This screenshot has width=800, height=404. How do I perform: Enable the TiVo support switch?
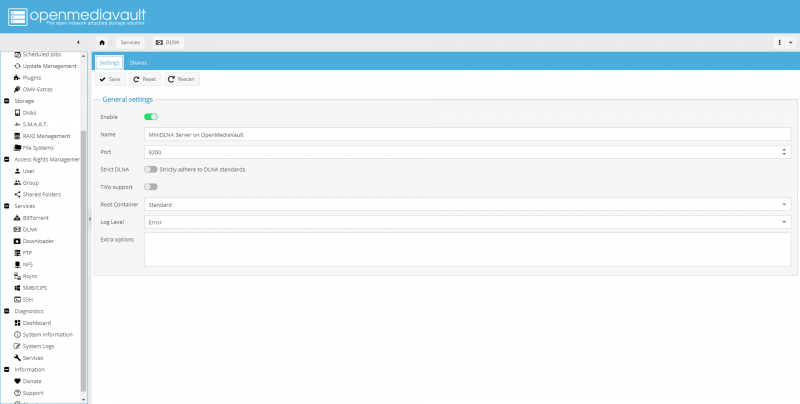151,187
